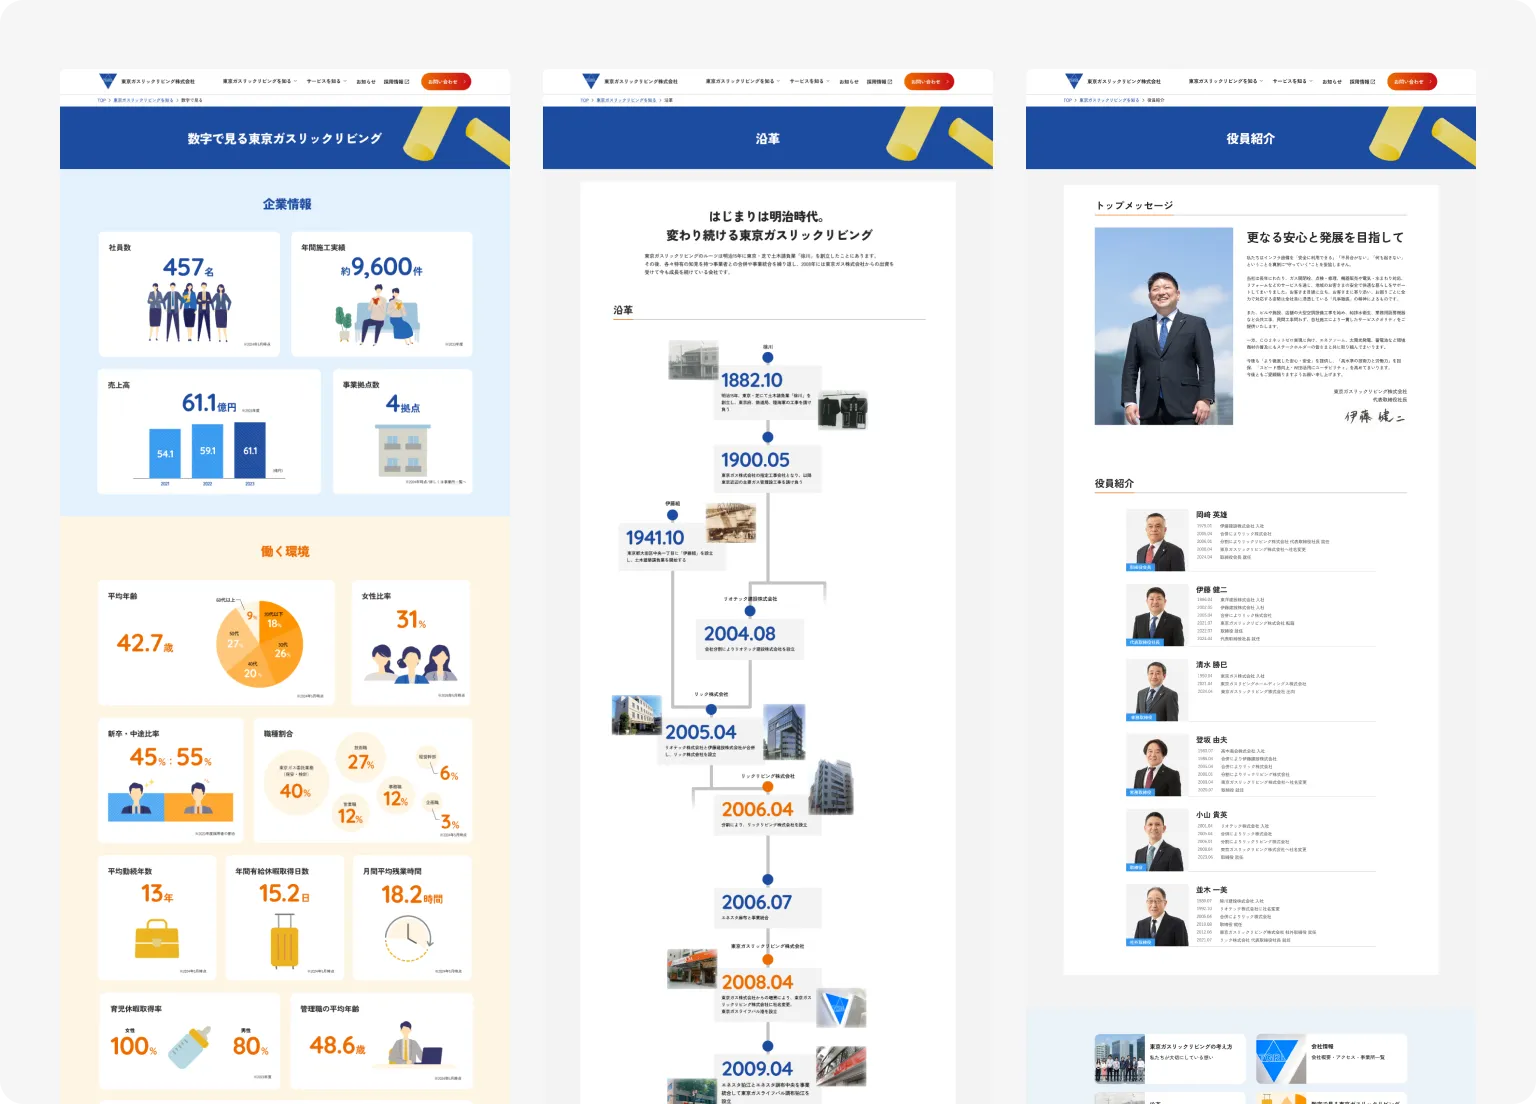Click the 2004.08 timeline heading

(740, 633)
